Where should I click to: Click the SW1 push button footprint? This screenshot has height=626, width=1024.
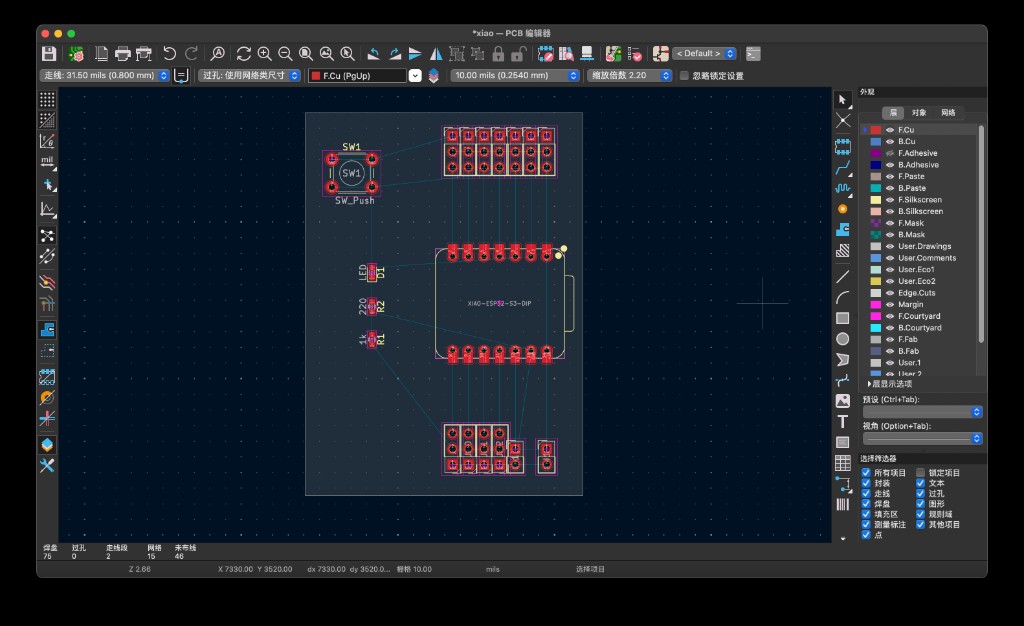(x=351, y=174)
